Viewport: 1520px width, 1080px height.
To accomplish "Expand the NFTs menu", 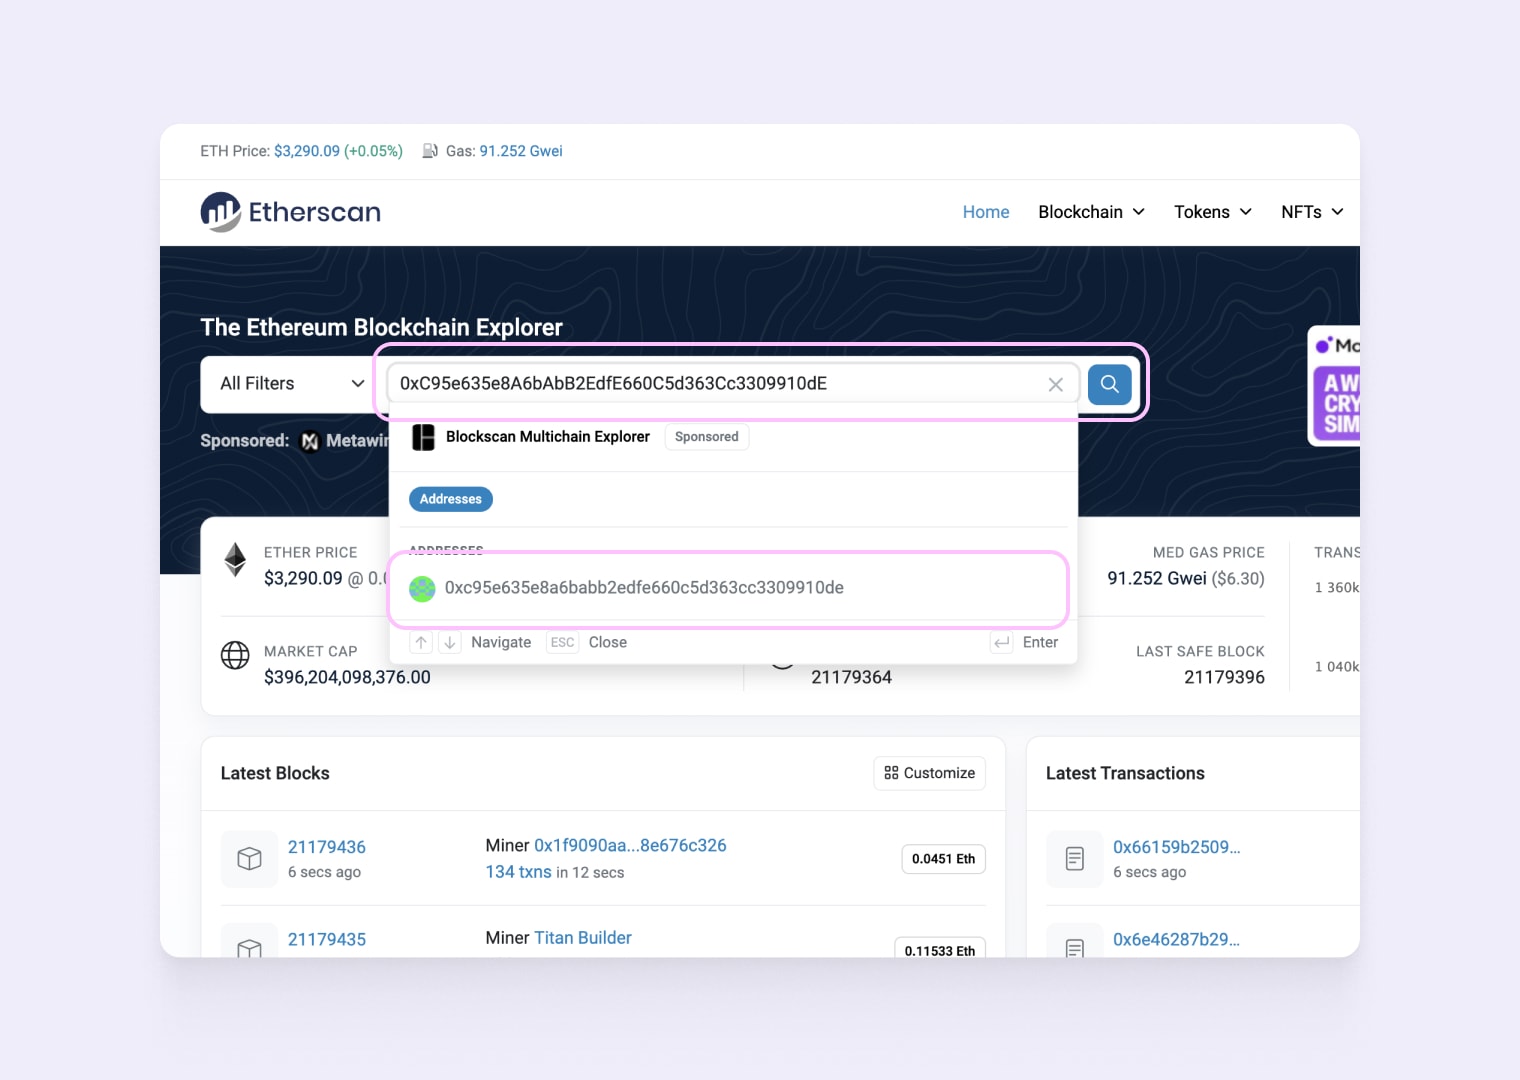I will click(1312, 212).
